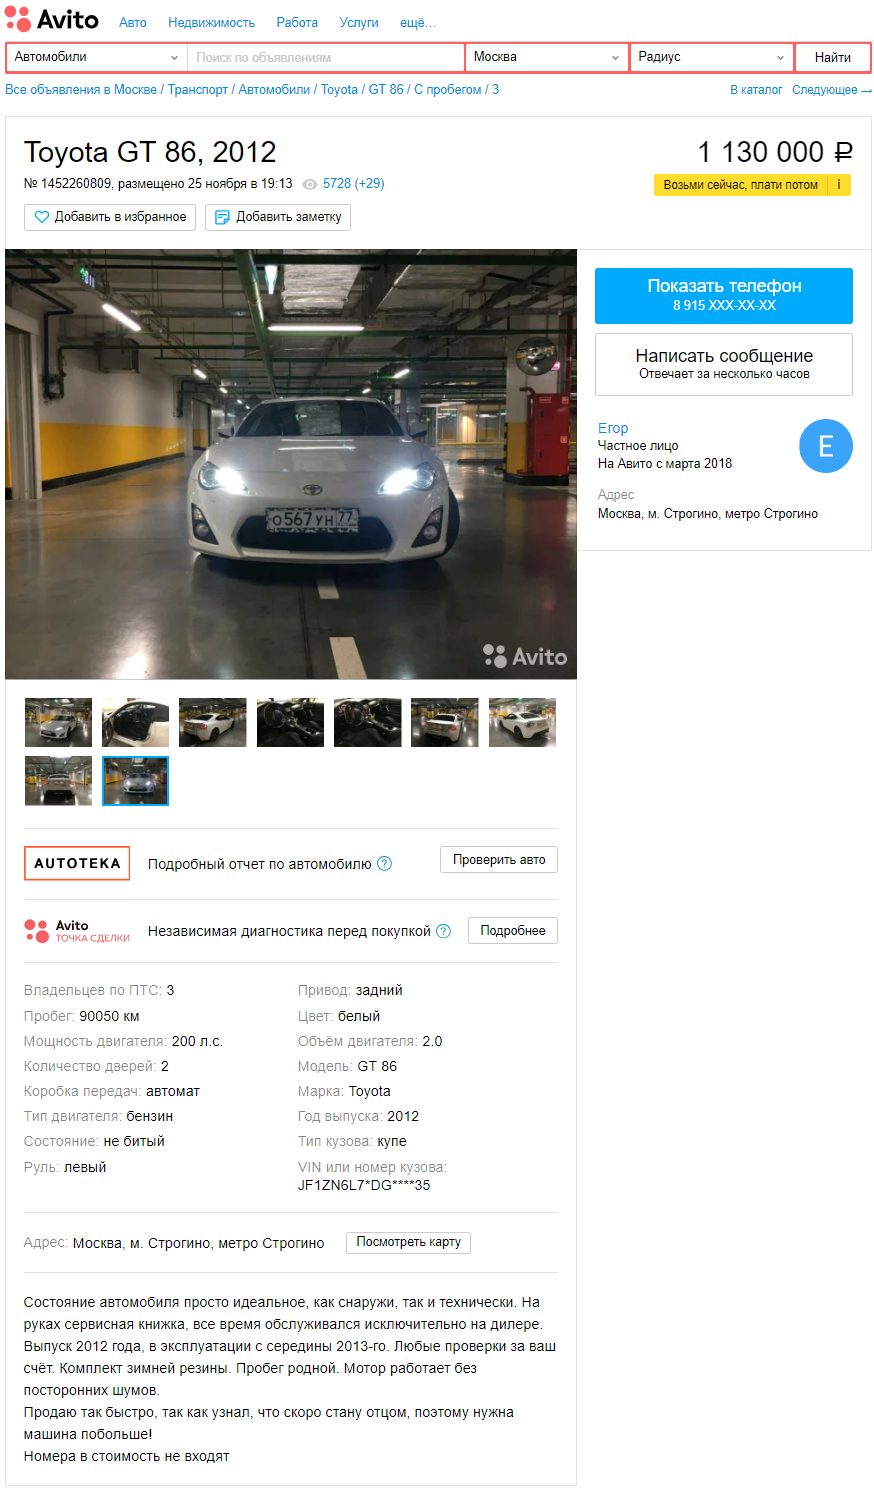874x1492 pixels.
Task: Open the Автомобили category dropdown
Action: 96,57
